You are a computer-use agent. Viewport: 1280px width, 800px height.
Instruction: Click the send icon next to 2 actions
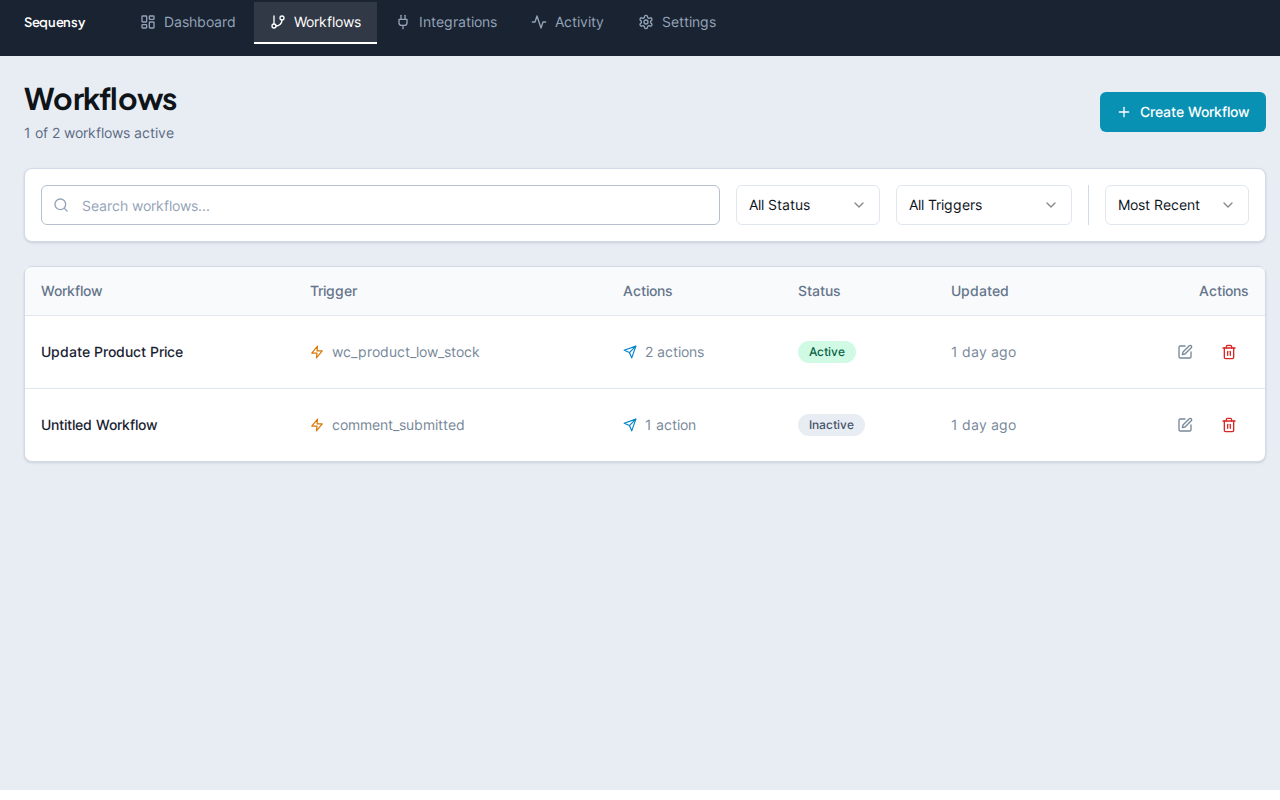click(x=630, y=352)
